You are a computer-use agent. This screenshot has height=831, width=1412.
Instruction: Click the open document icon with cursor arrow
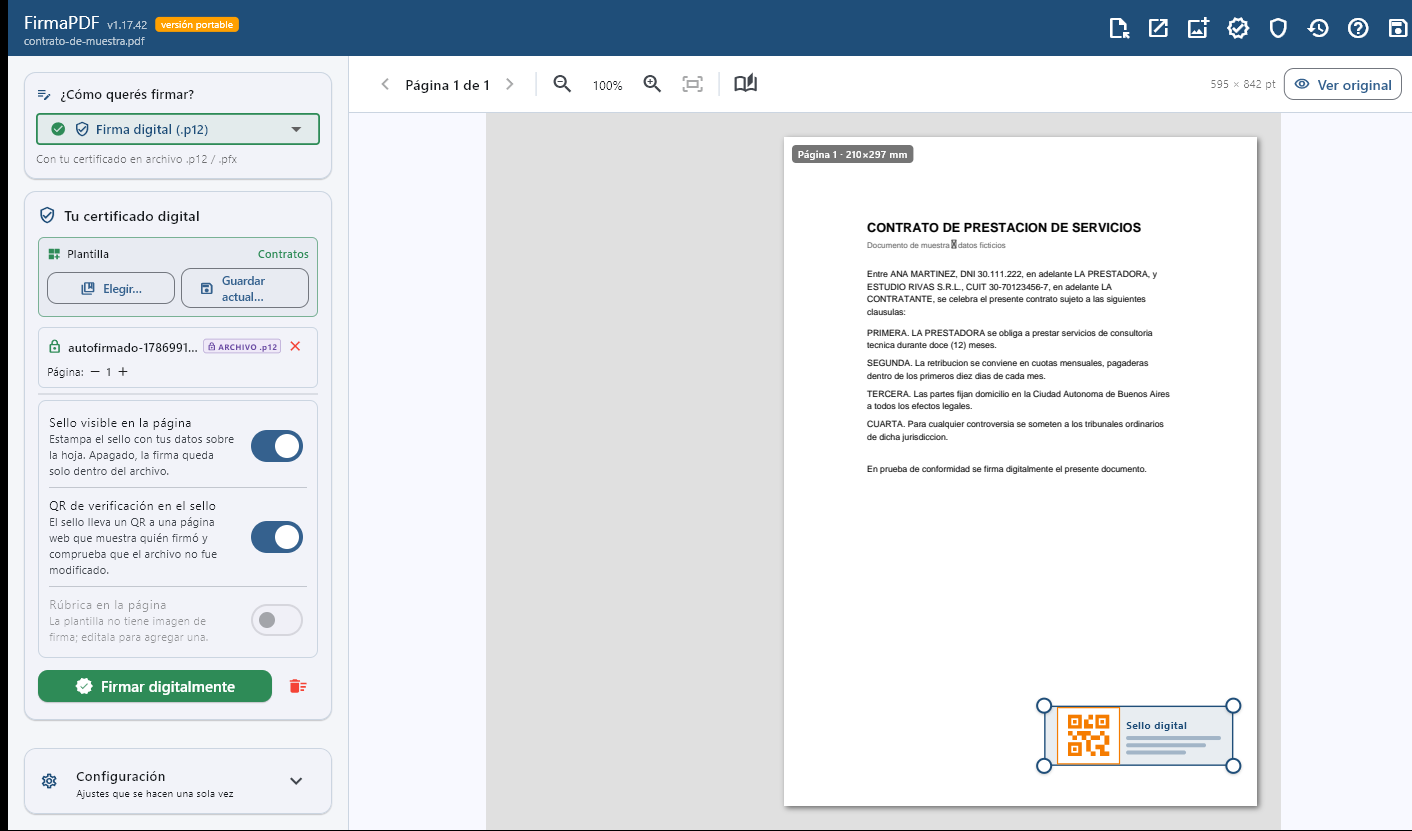[x=1119, y=28]
